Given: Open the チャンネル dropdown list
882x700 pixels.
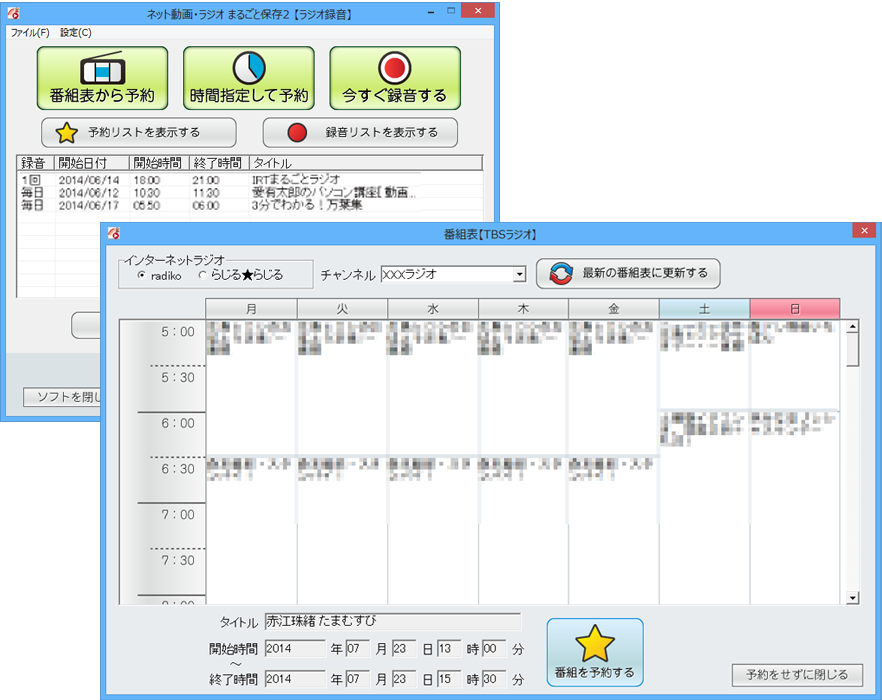Looking at the screenshot, I should click(519, 274).
